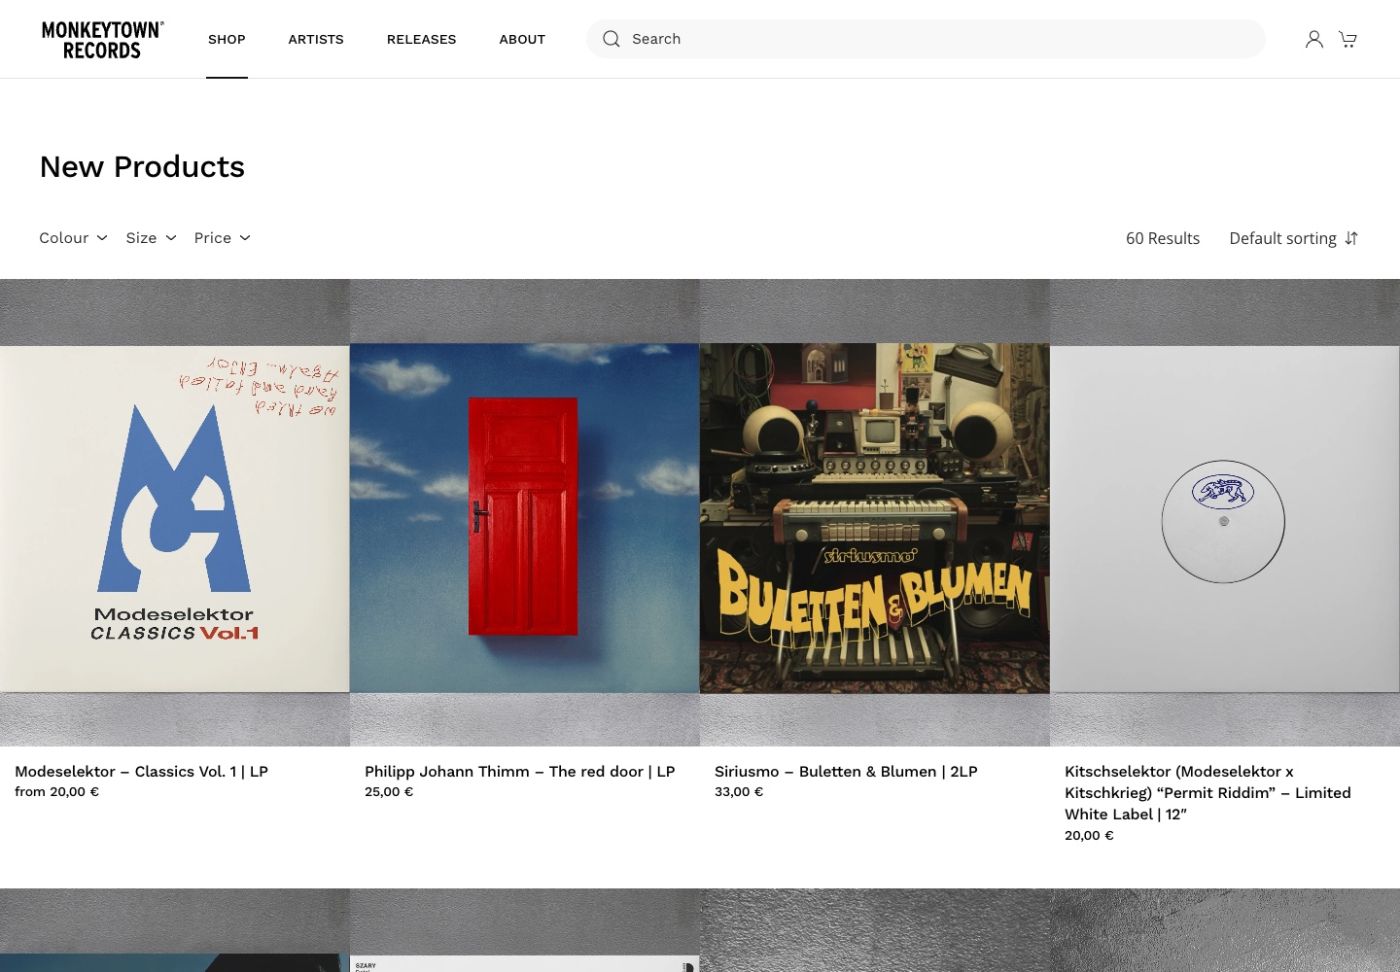Click the 25,00 € price
This screenshot has width=1400, height=972.
tap(389, 791)
